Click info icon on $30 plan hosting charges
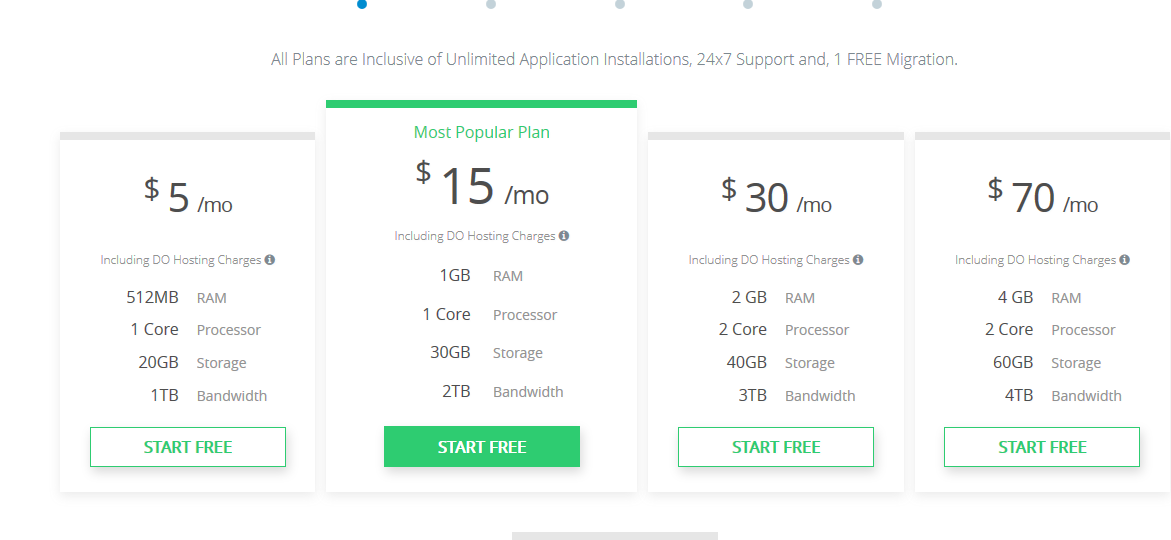Viewport: 1171px width, 540px height. click(x=858, y=260)
